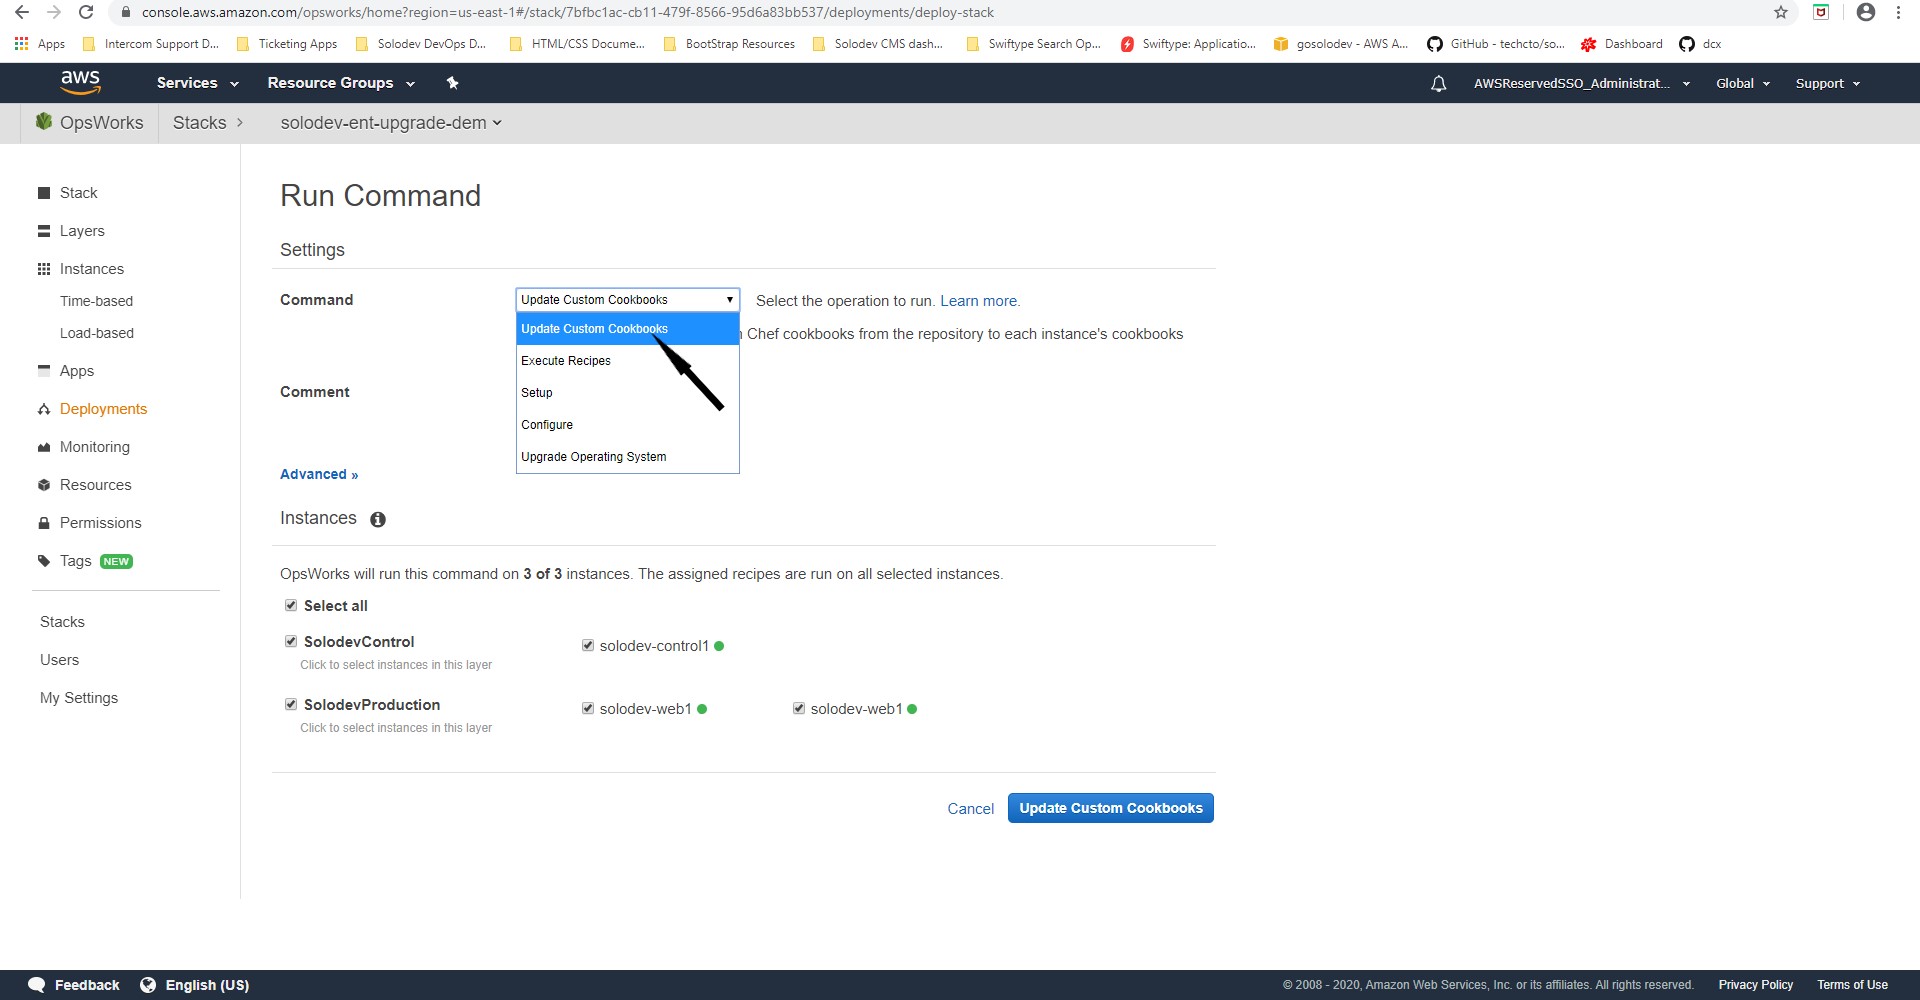The image size is (1920, 1000).
Task: Open Instances in the sidebar
Action: [81, 269]
